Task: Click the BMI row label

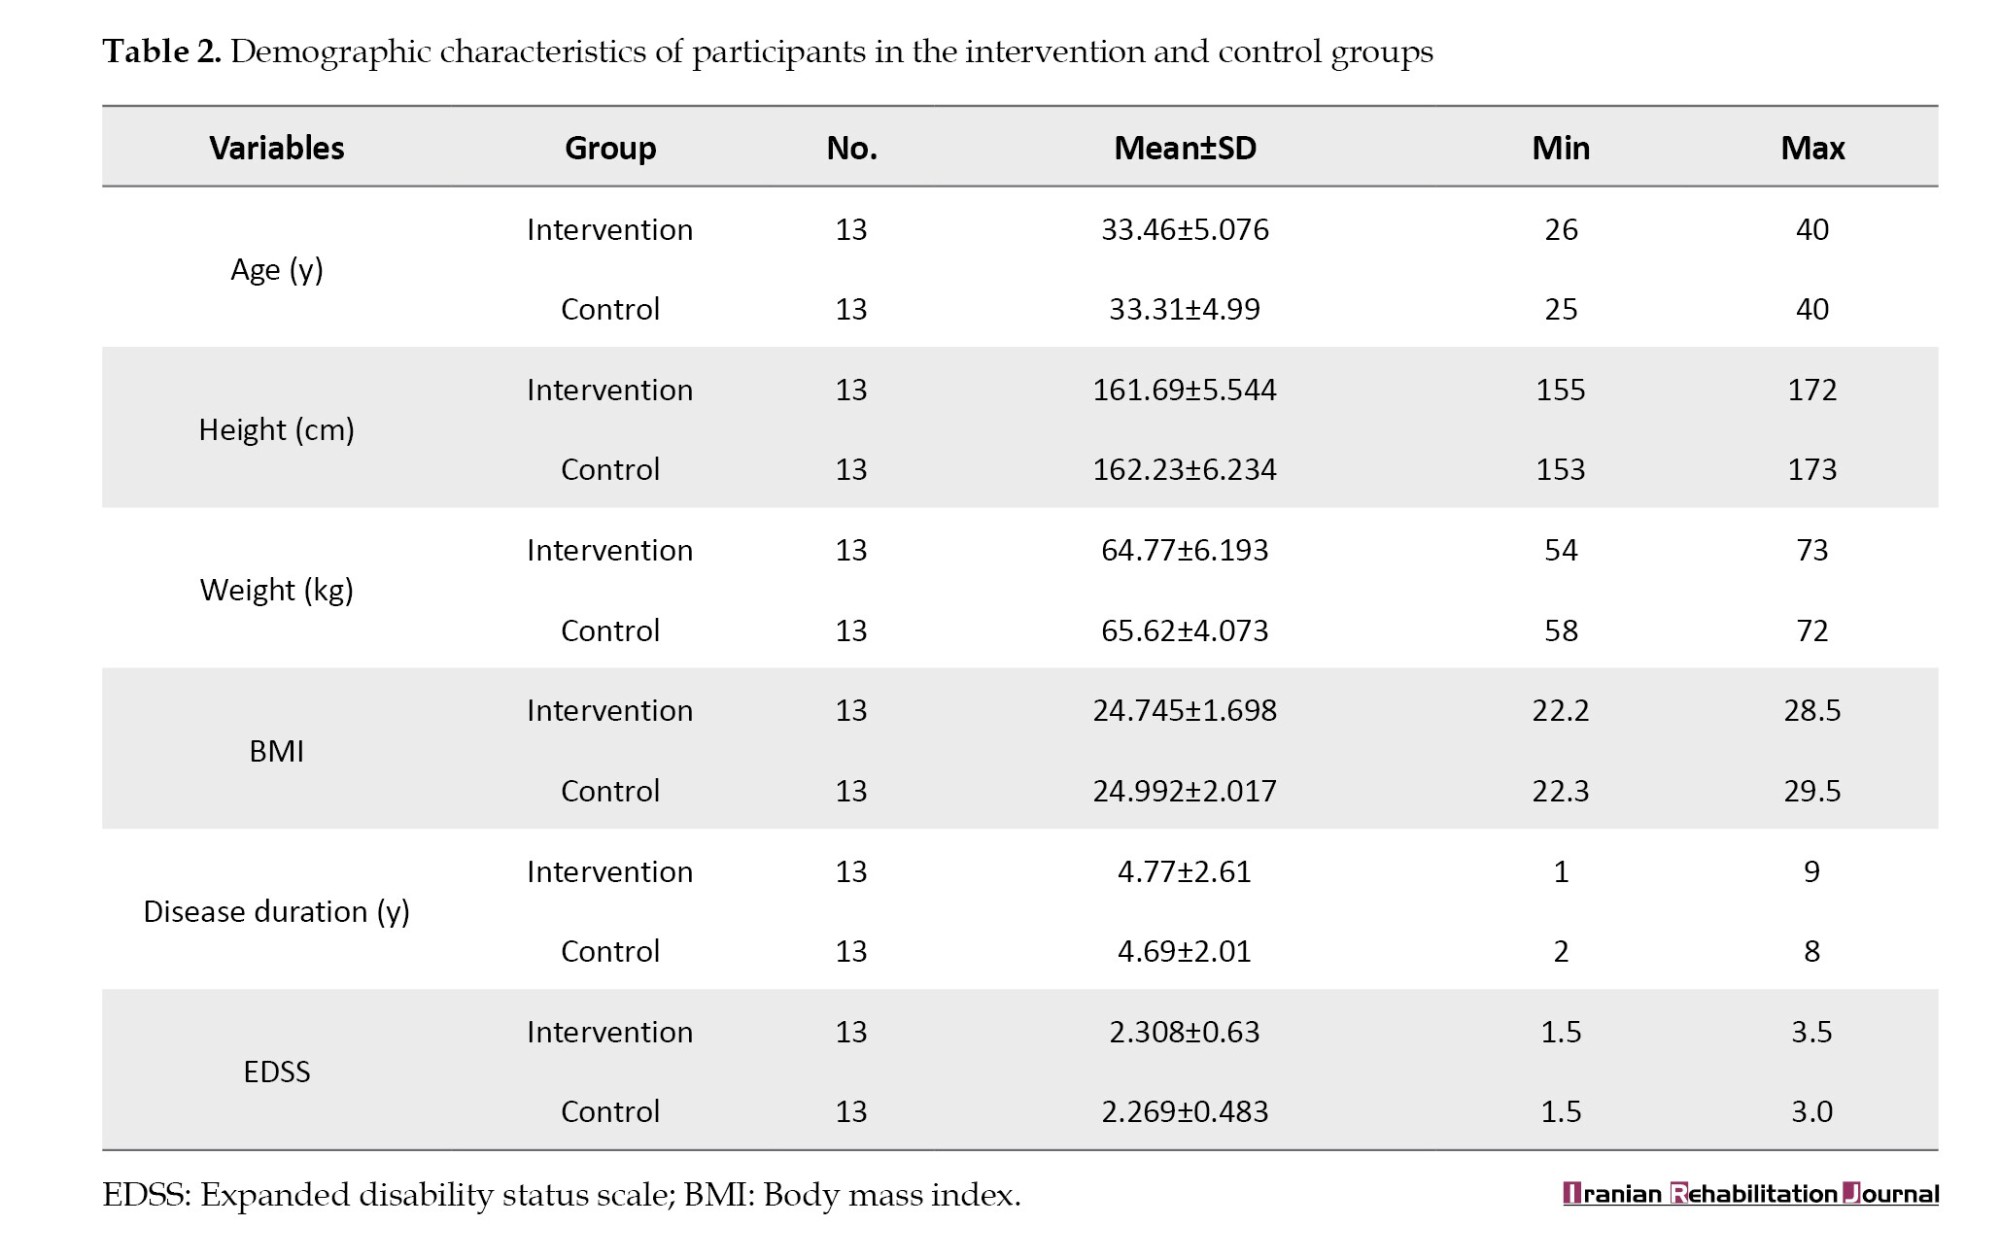Action: (x=276, y=751)
